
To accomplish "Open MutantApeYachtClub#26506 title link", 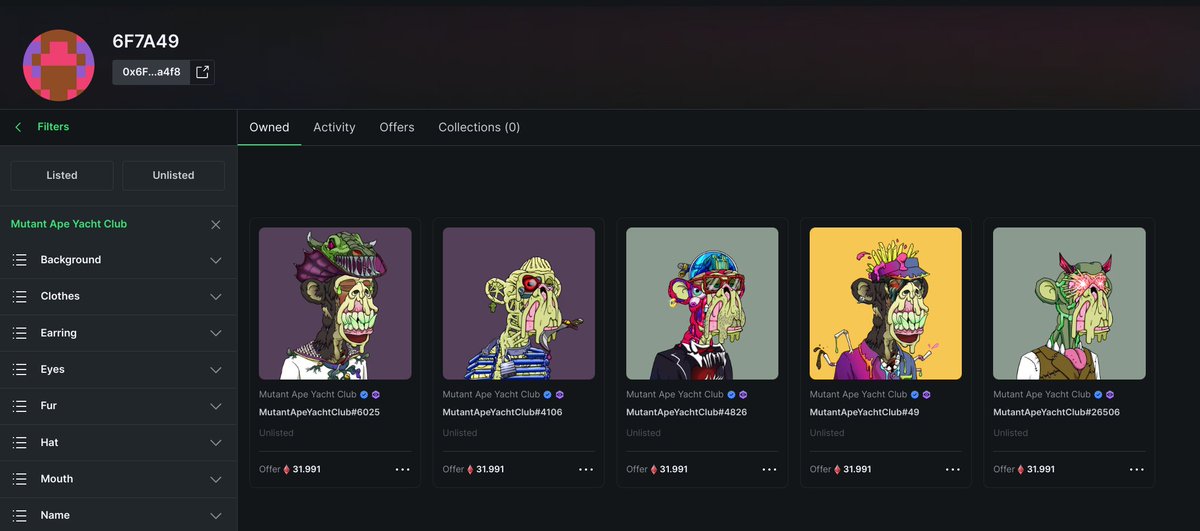I will 1056,412.
